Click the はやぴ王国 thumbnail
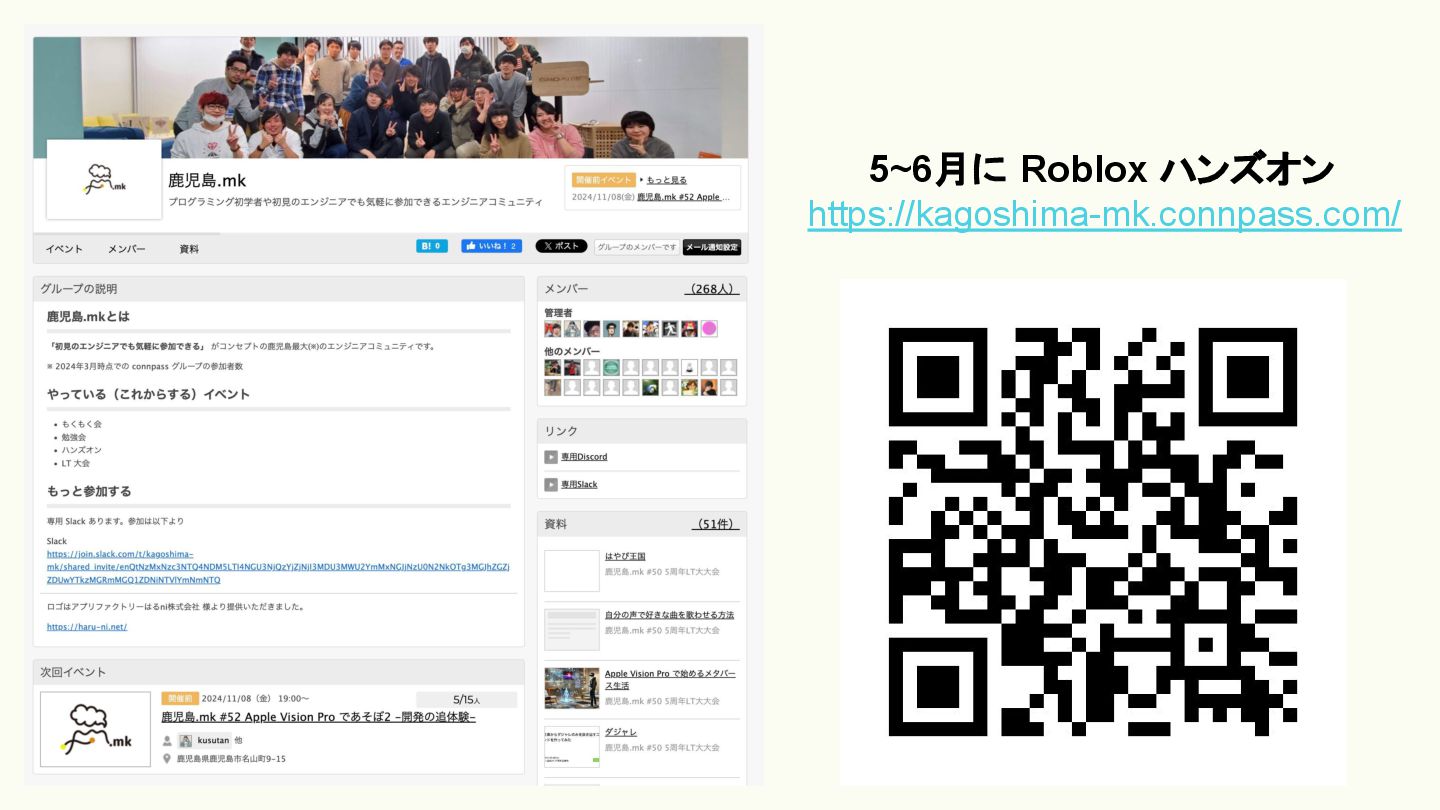1440x810 pixels. click(x=572, y=571)
